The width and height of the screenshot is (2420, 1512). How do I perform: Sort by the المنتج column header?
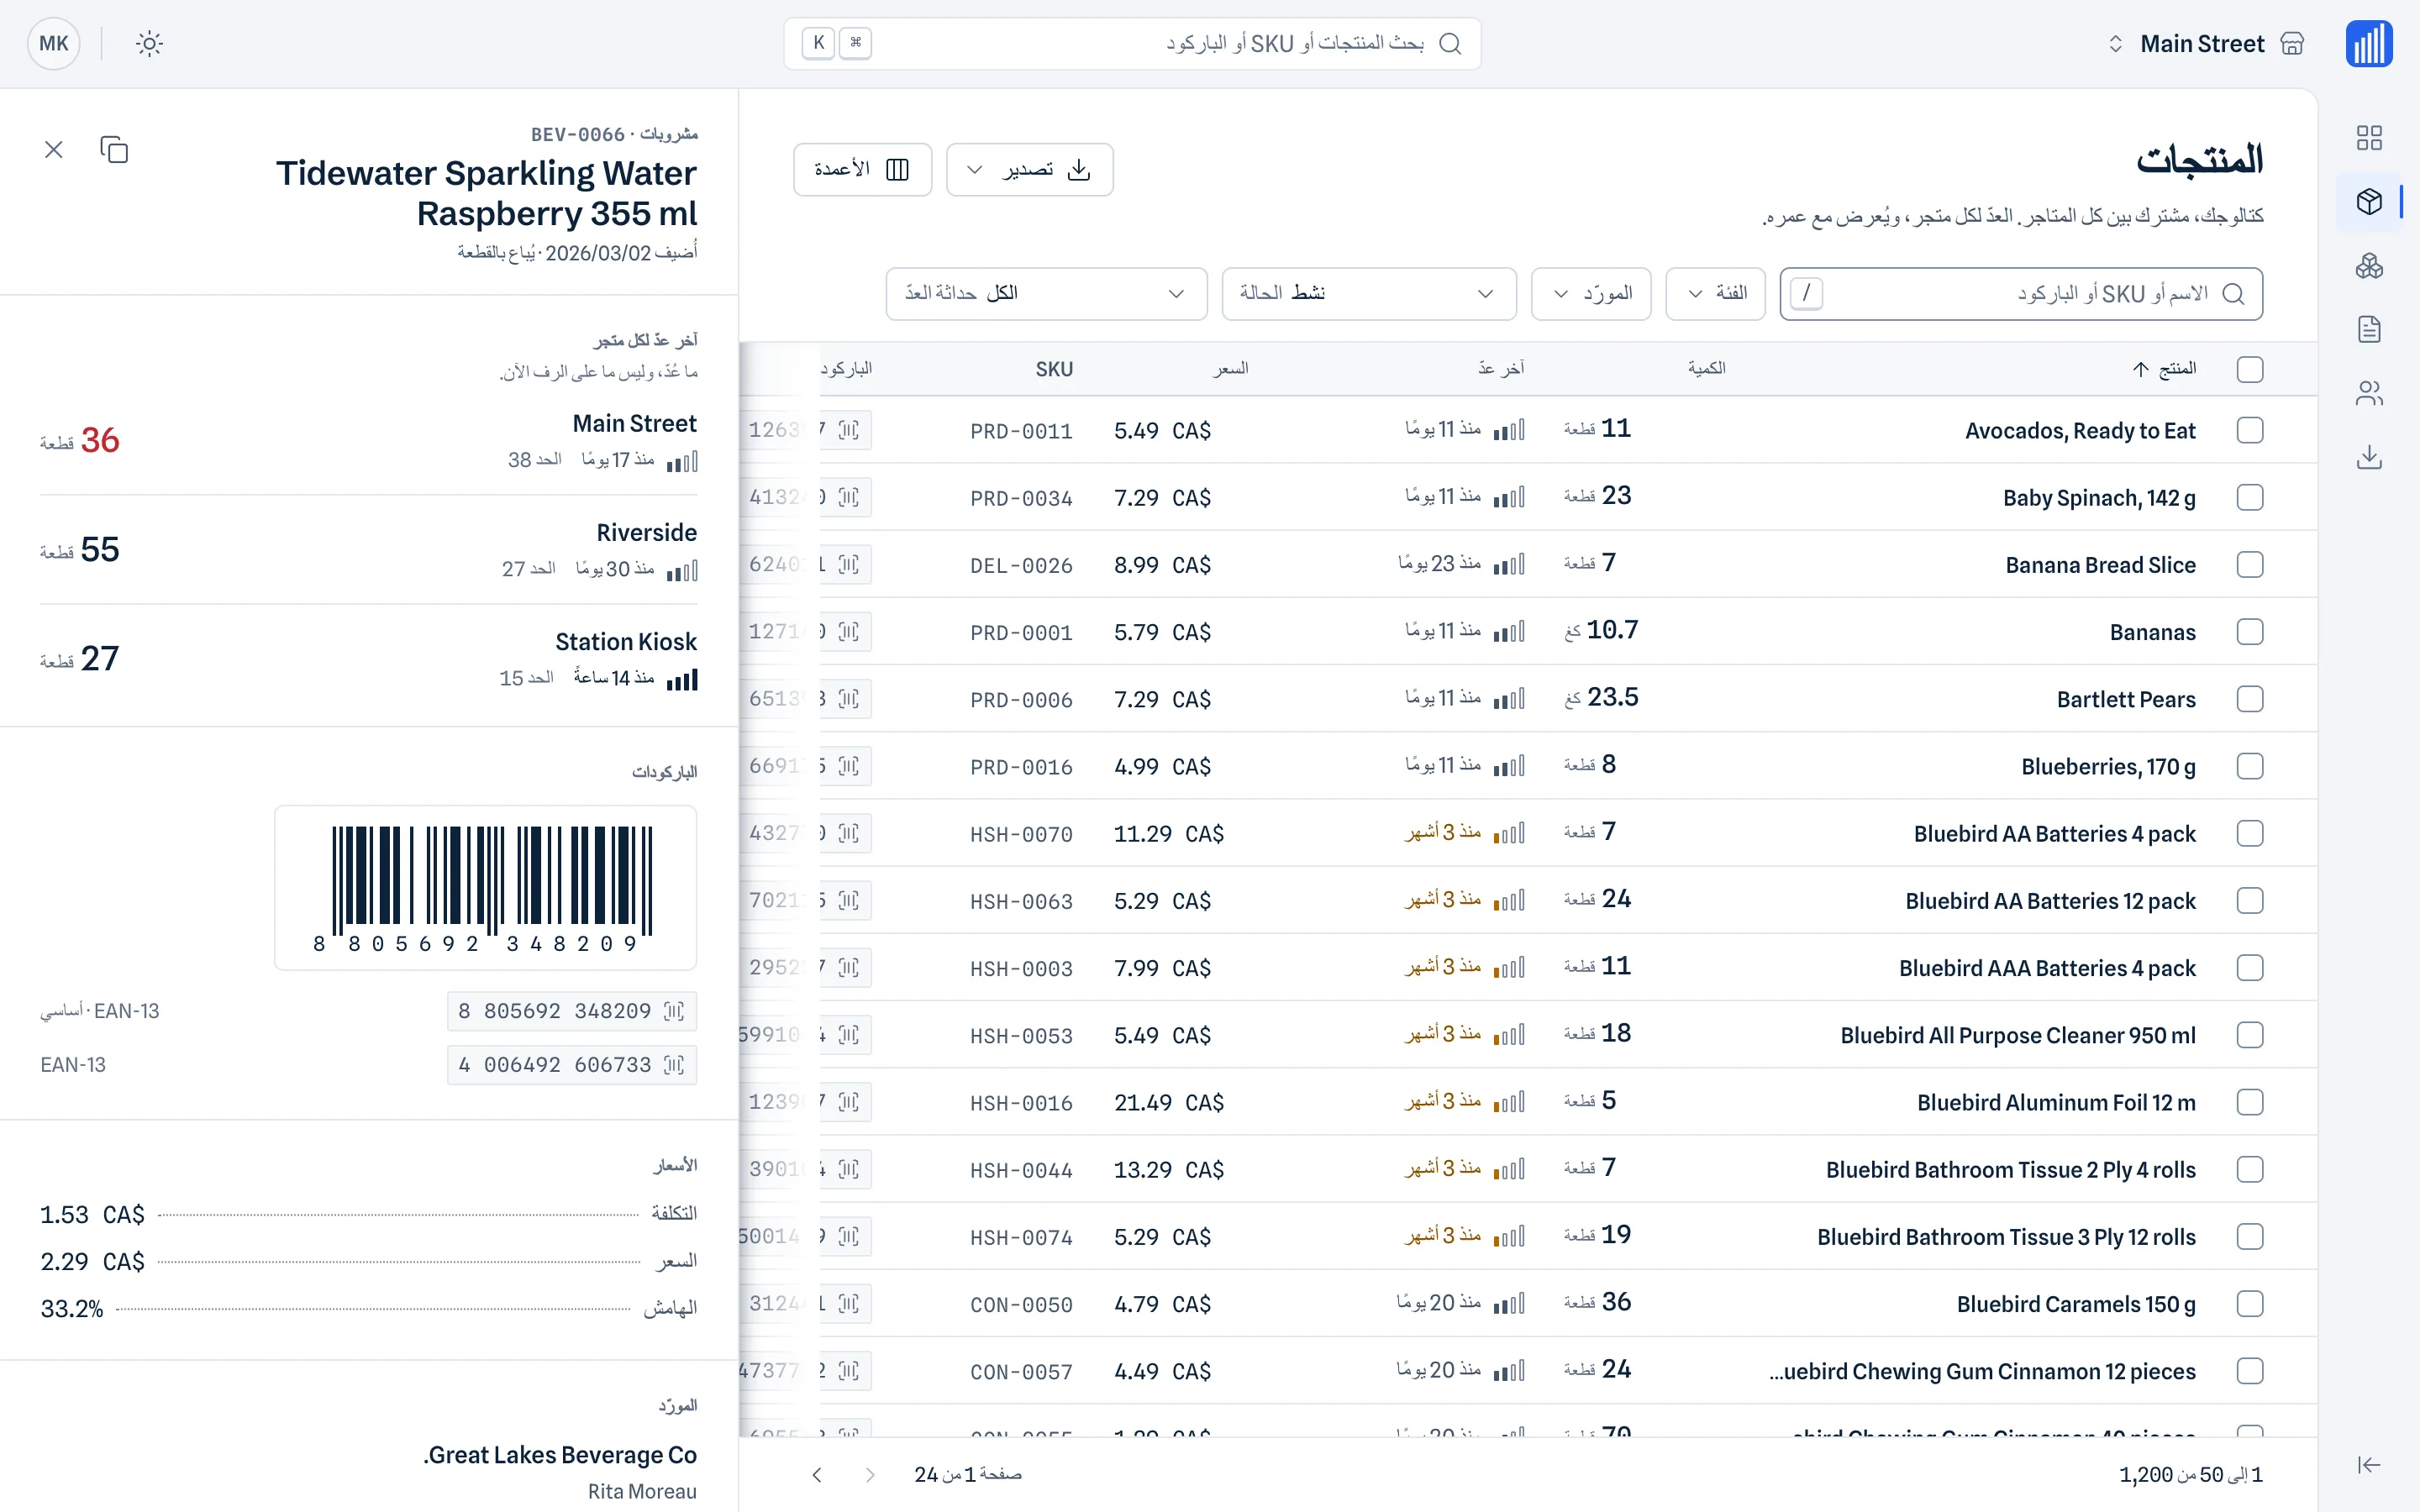(2165, 369)
